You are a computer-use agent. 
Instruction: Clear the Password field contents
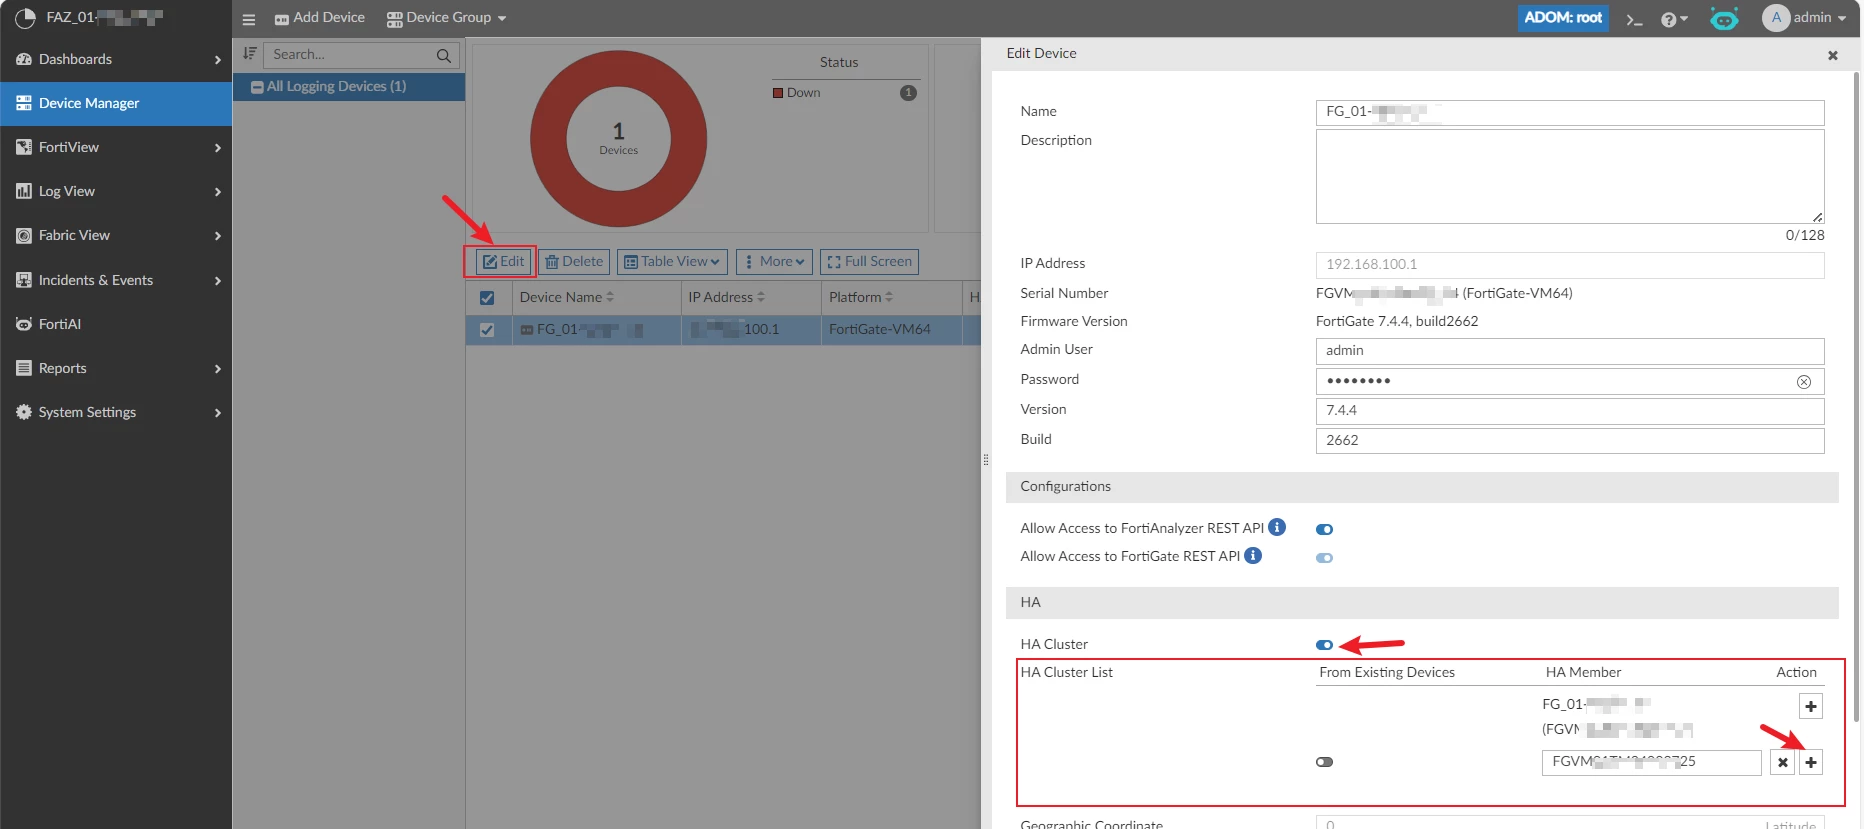1804,382
